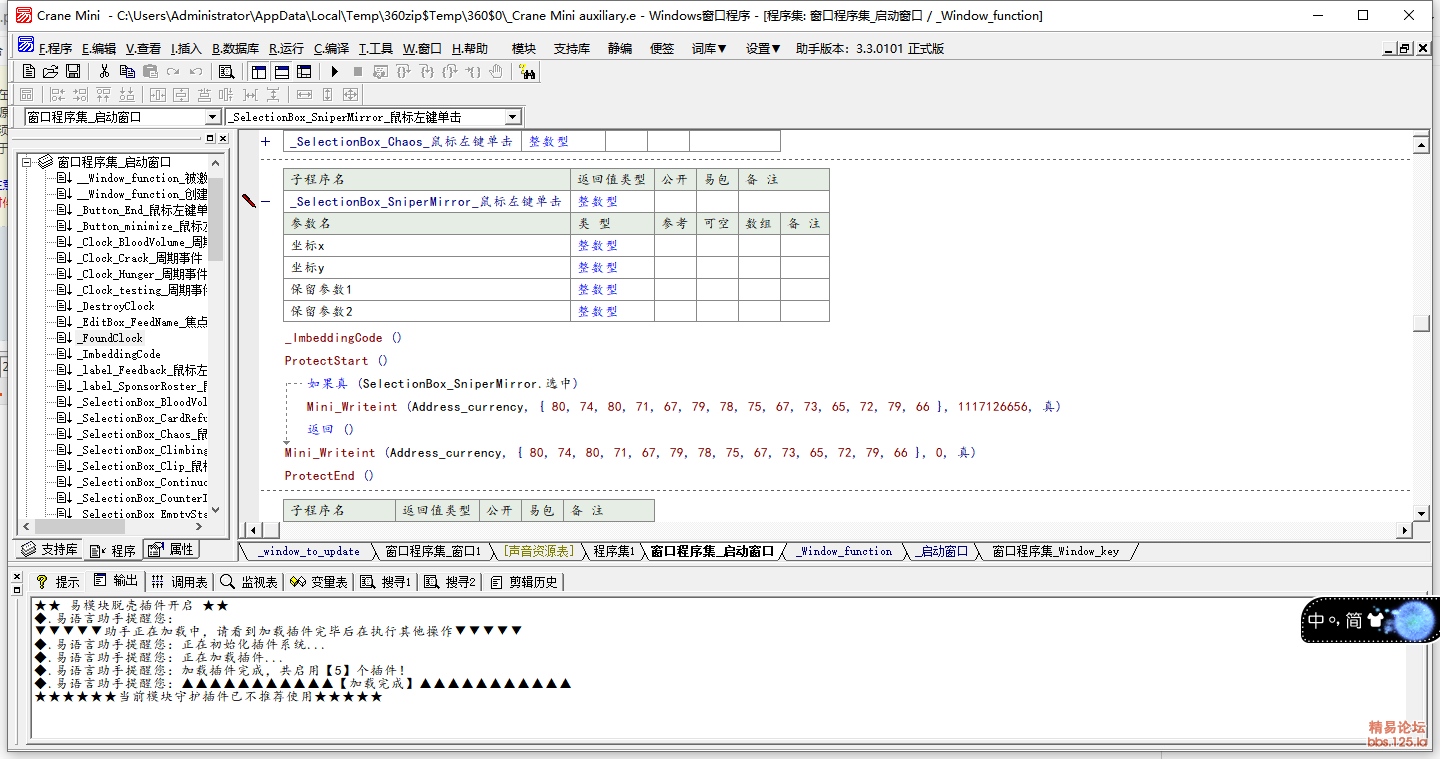The width and height of the screenshot is (1440, 759).
Task: Click the align-left edges icon in alignment toolbar
Action: pyautogui.click(x=58, y=94)
